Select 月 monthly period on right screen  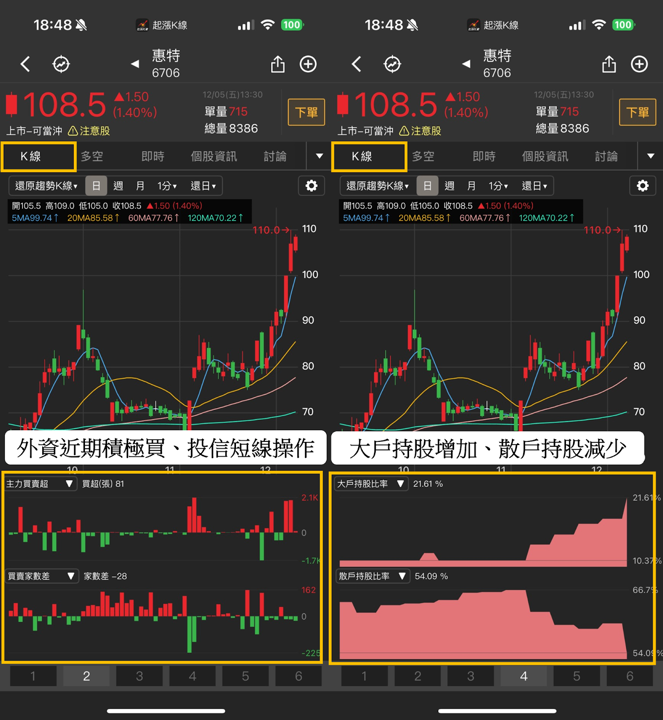point(471,186)
